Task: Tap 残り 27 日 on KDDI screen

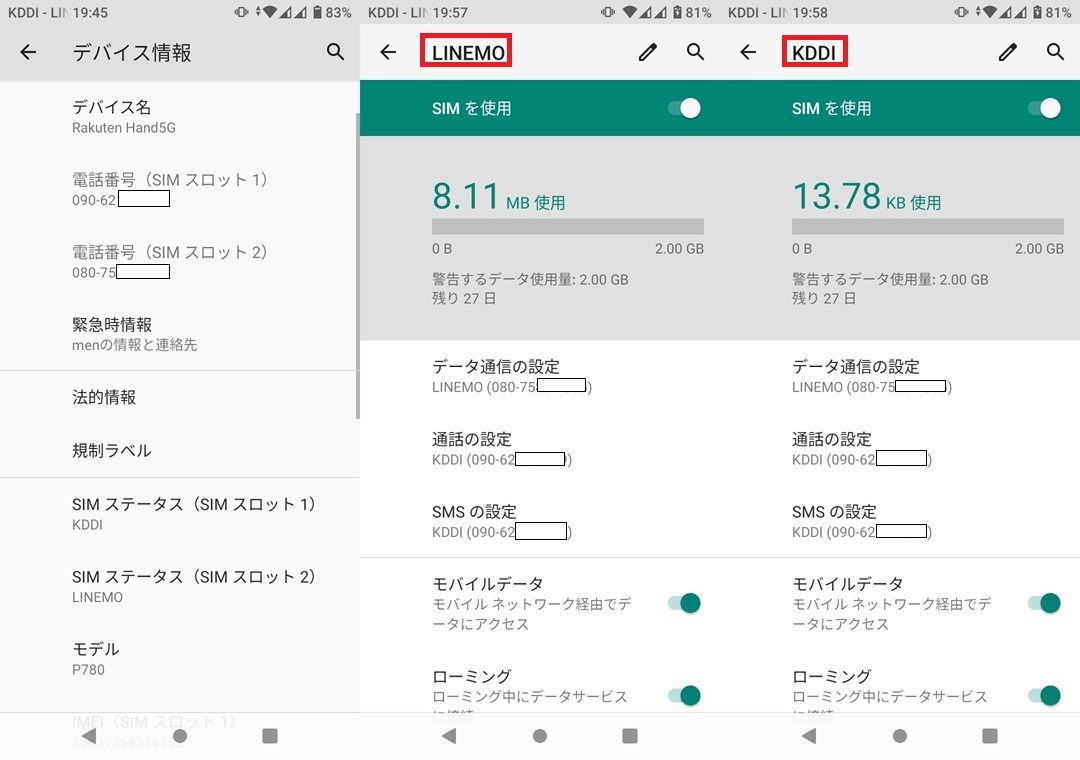Action: click(824, 298)
